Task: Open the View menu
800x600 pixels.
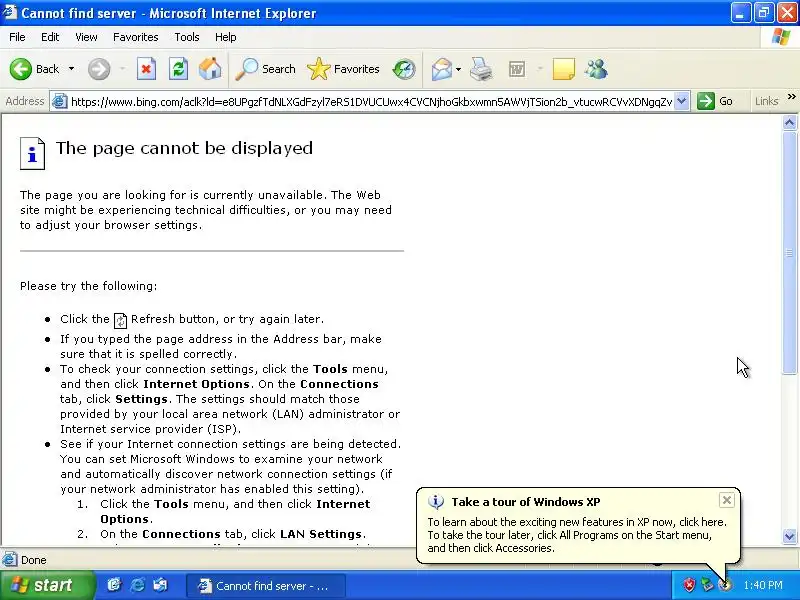Action: (86, 37)
